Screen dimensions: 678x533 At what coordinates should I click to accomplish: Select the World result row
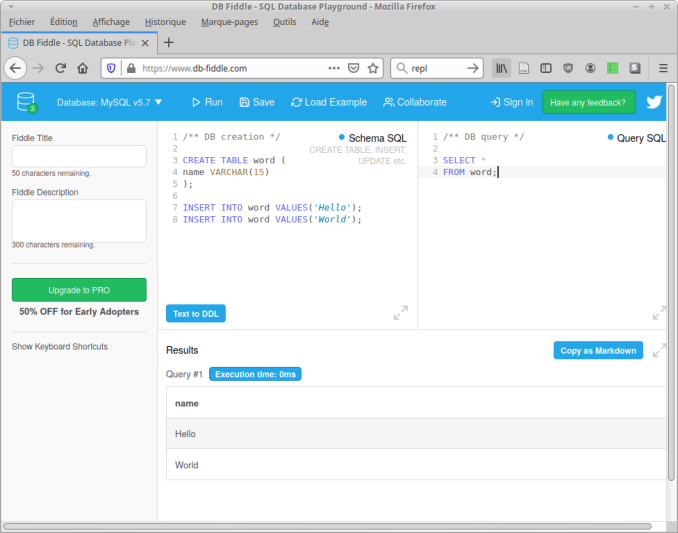[416, 465]
